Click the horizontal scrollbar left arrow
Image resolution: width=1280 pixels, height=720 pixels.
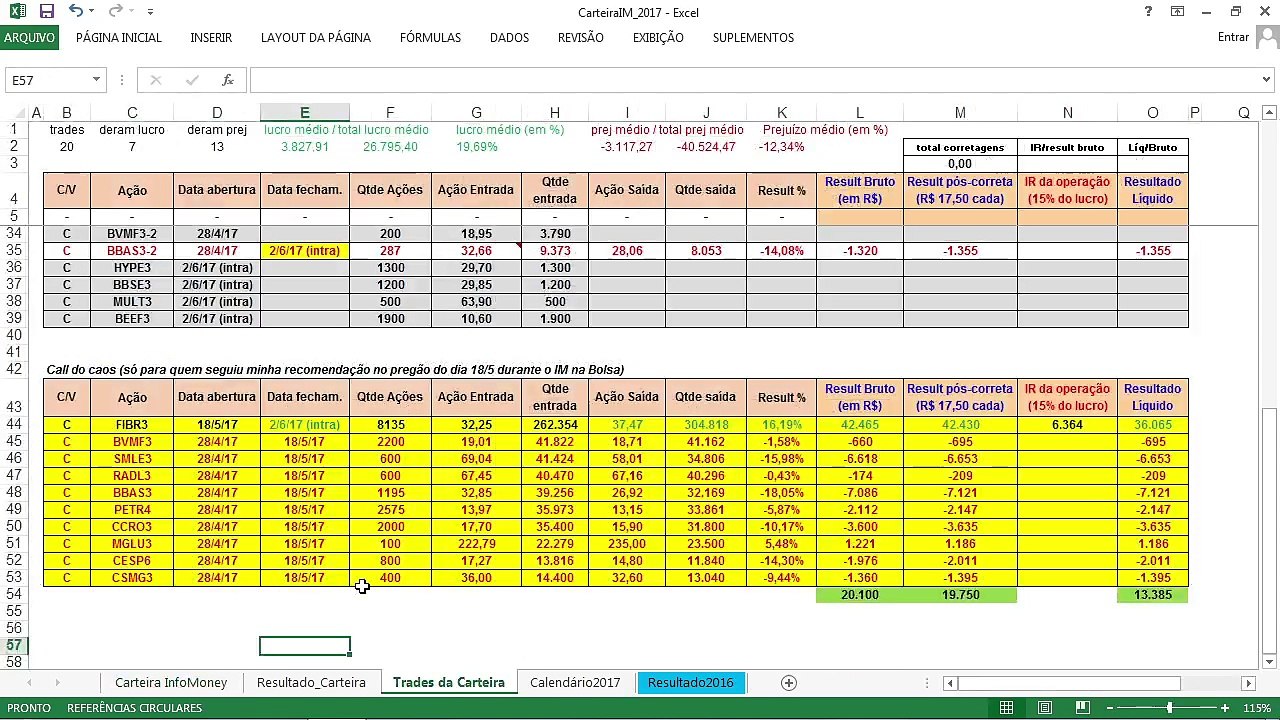[x=950, y=683]
